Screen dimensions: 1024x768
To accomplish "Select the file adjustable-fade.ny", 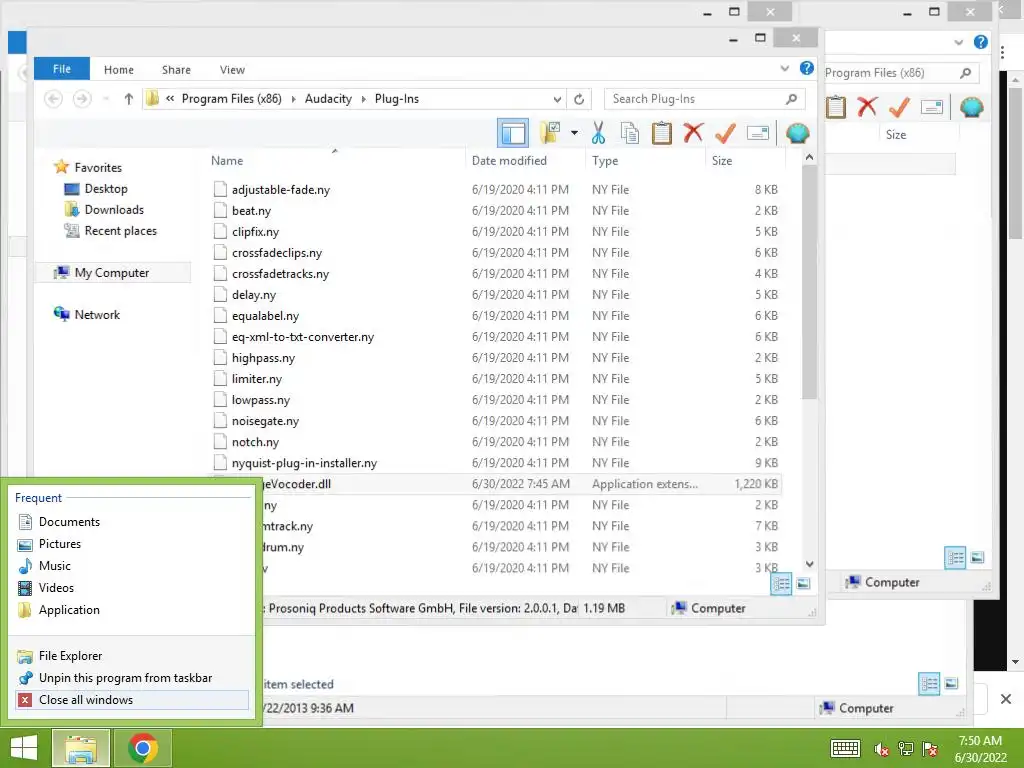I will click(x=281, y=190).
